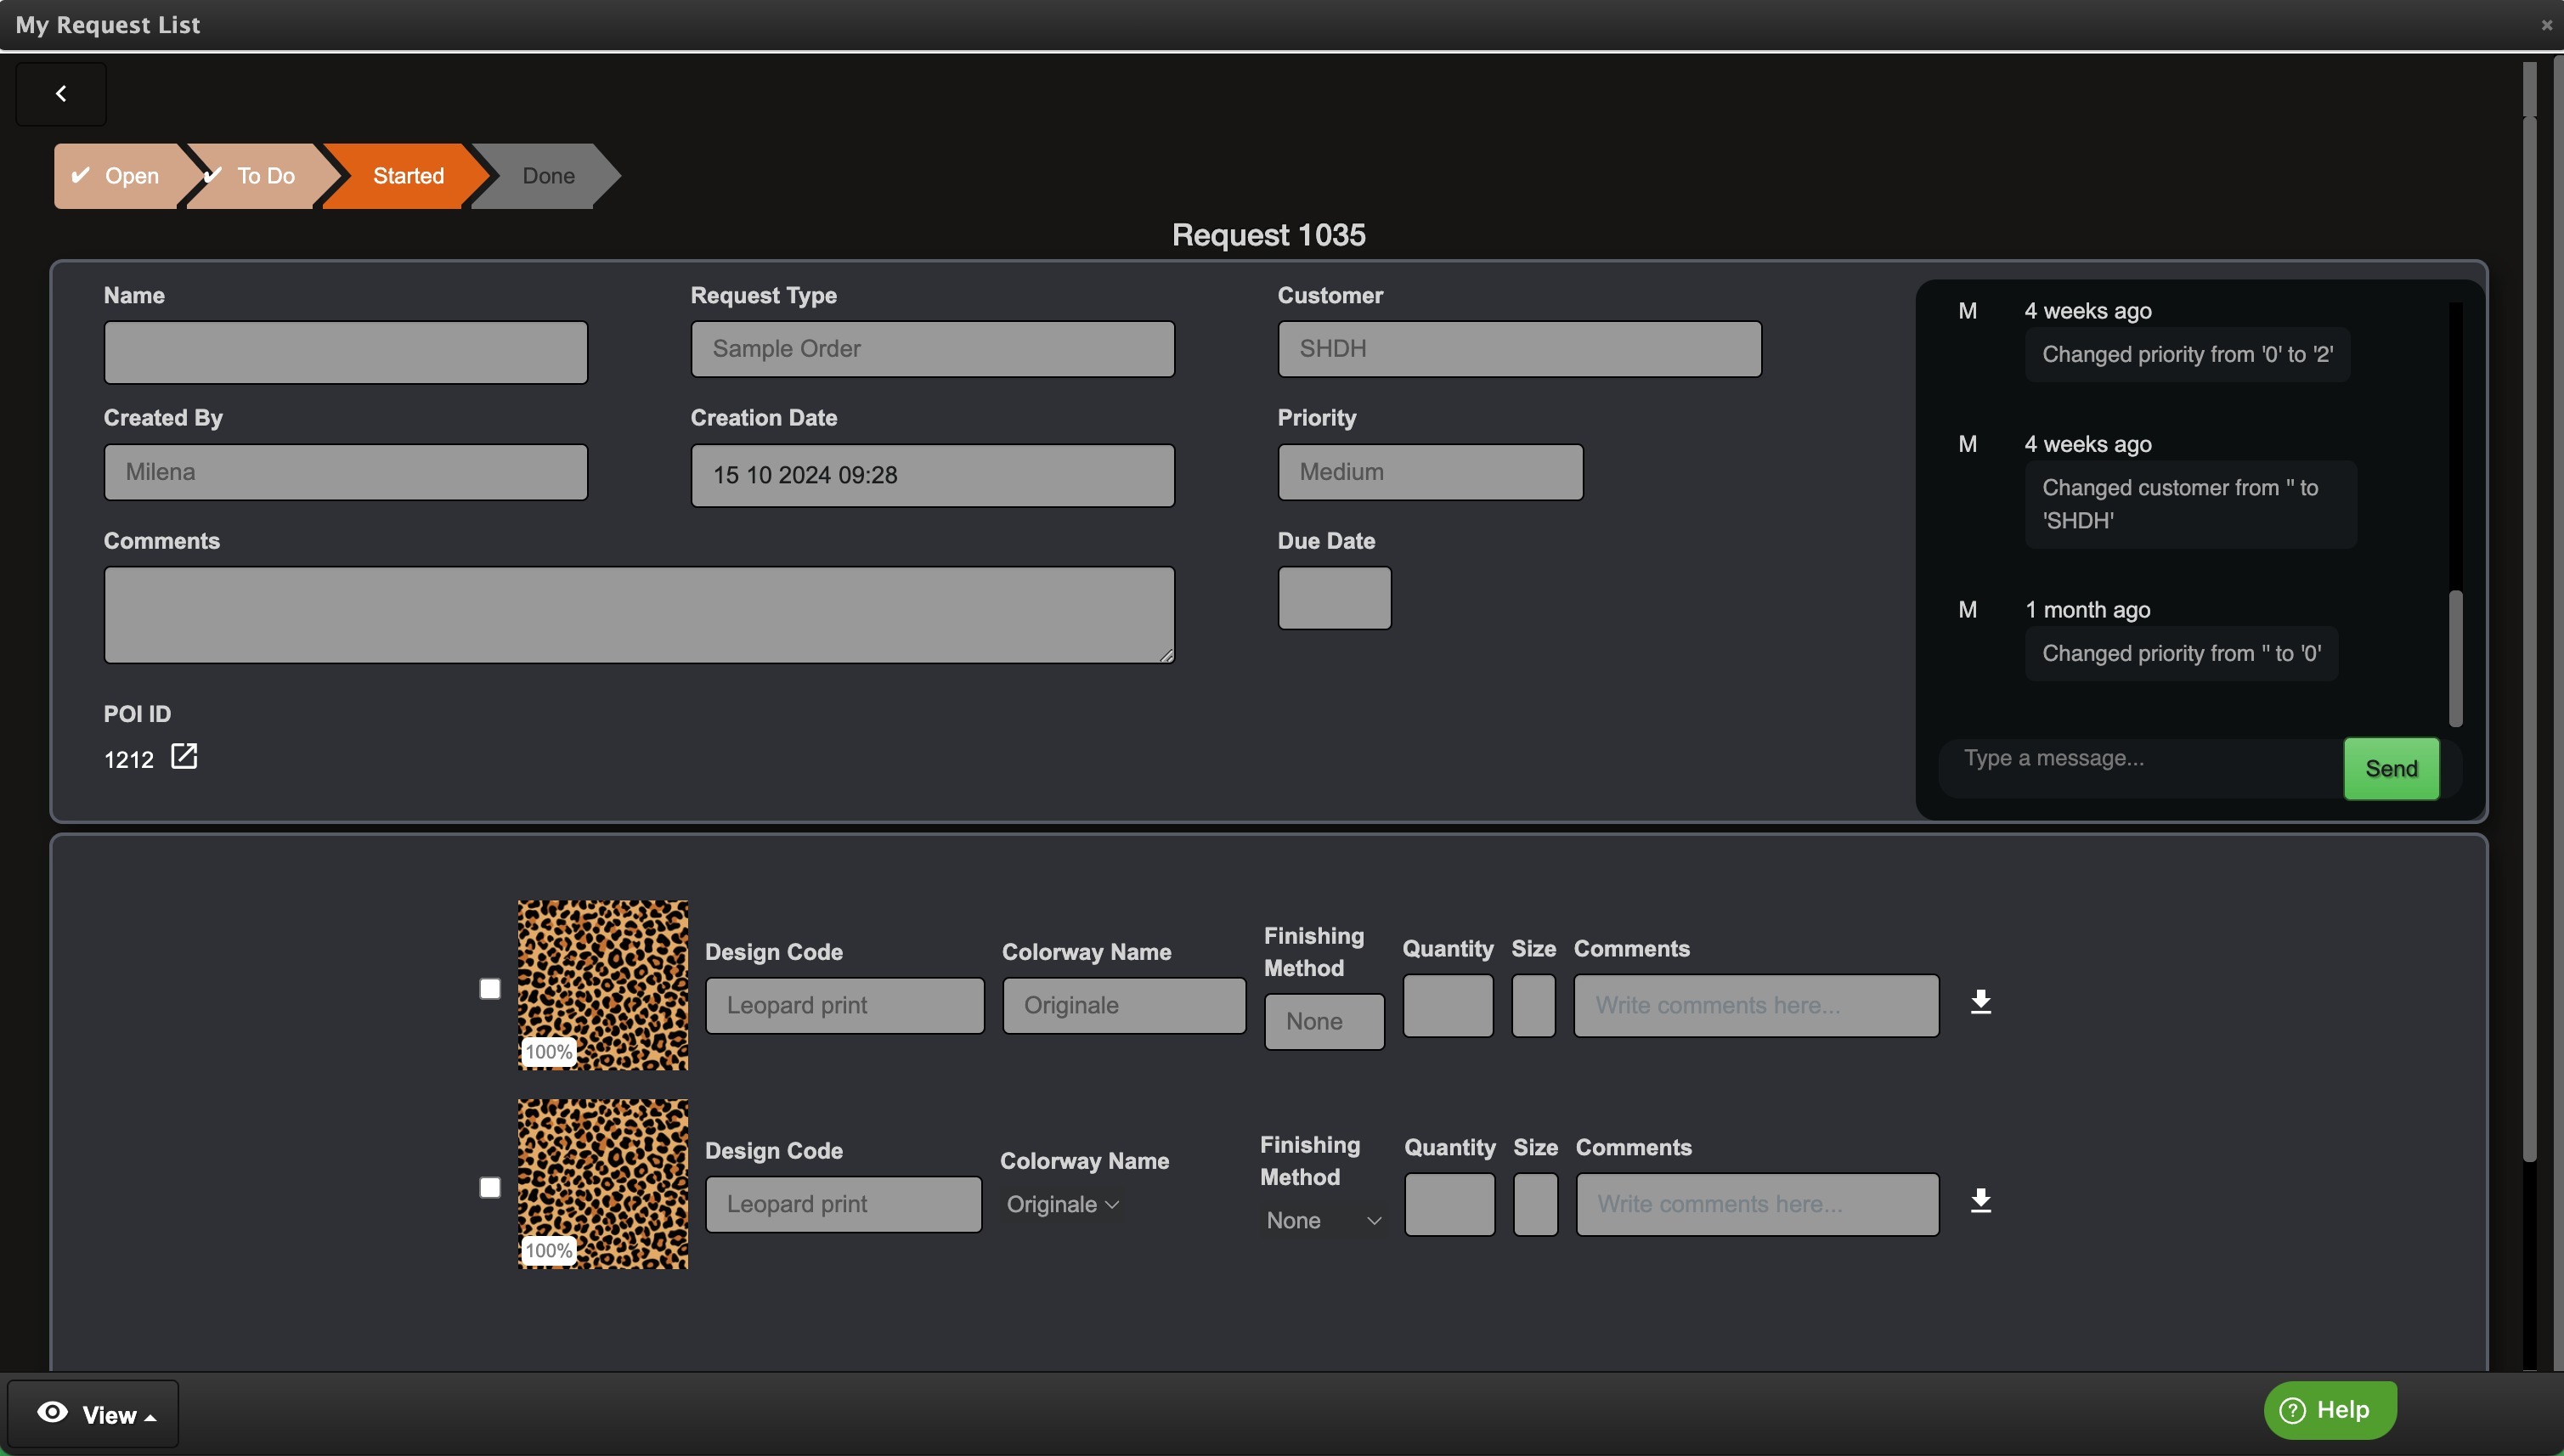
Task: Expand the Originale colorway dropdown
Action: [x=1062, y=1205]
